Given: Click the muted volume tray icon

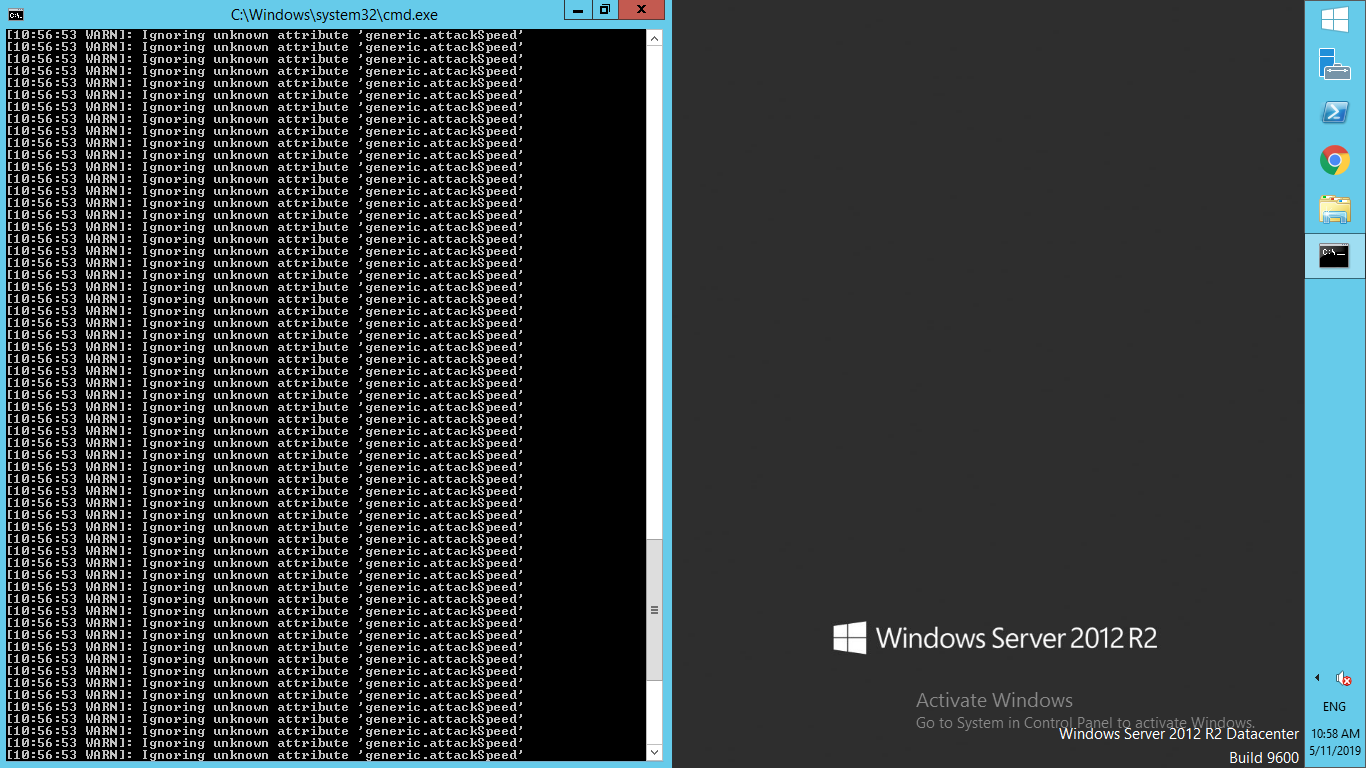Looking at the screenshot, I should click(x=1344, y=679).
